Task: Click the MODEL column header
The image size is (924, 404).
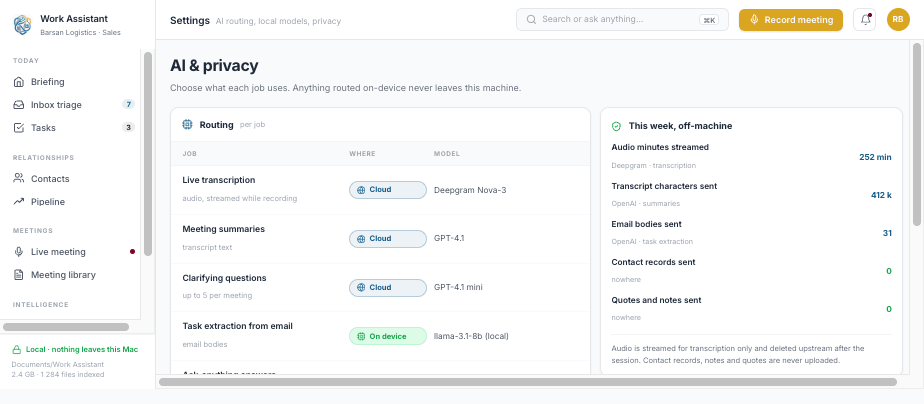Action: [447, 154]
